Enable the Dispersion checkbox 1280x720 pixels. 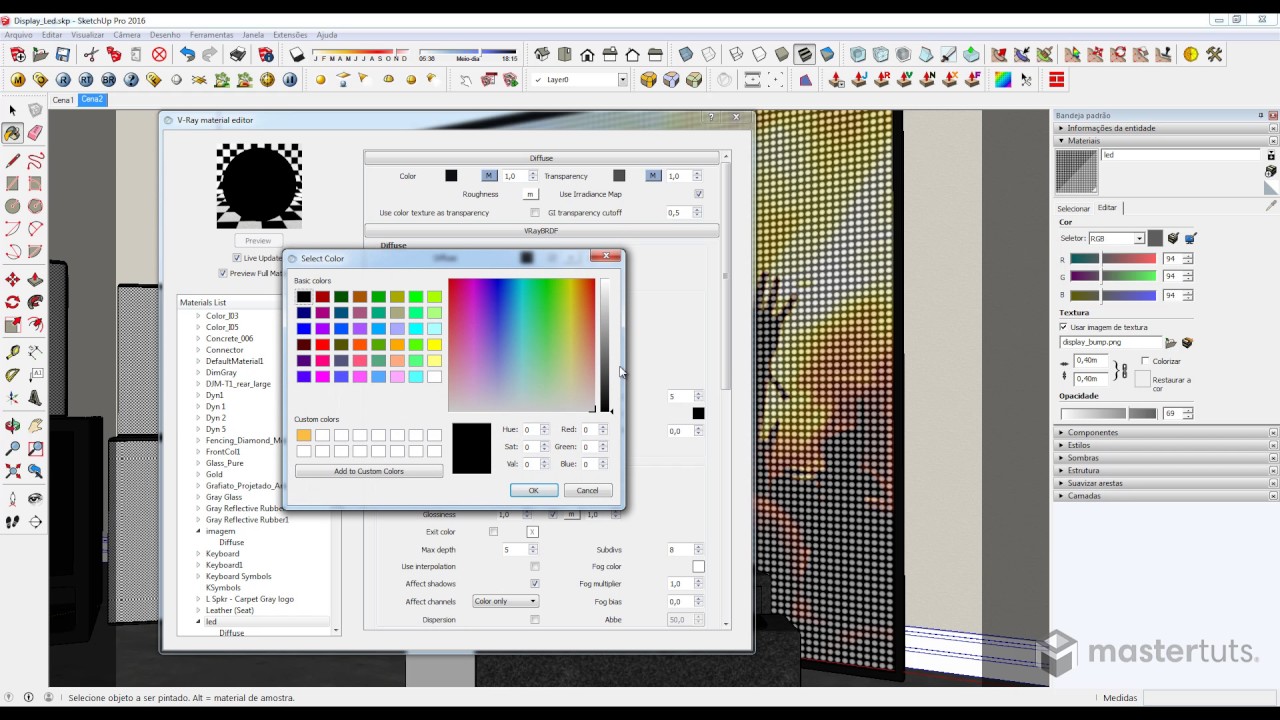coord(535,620)
